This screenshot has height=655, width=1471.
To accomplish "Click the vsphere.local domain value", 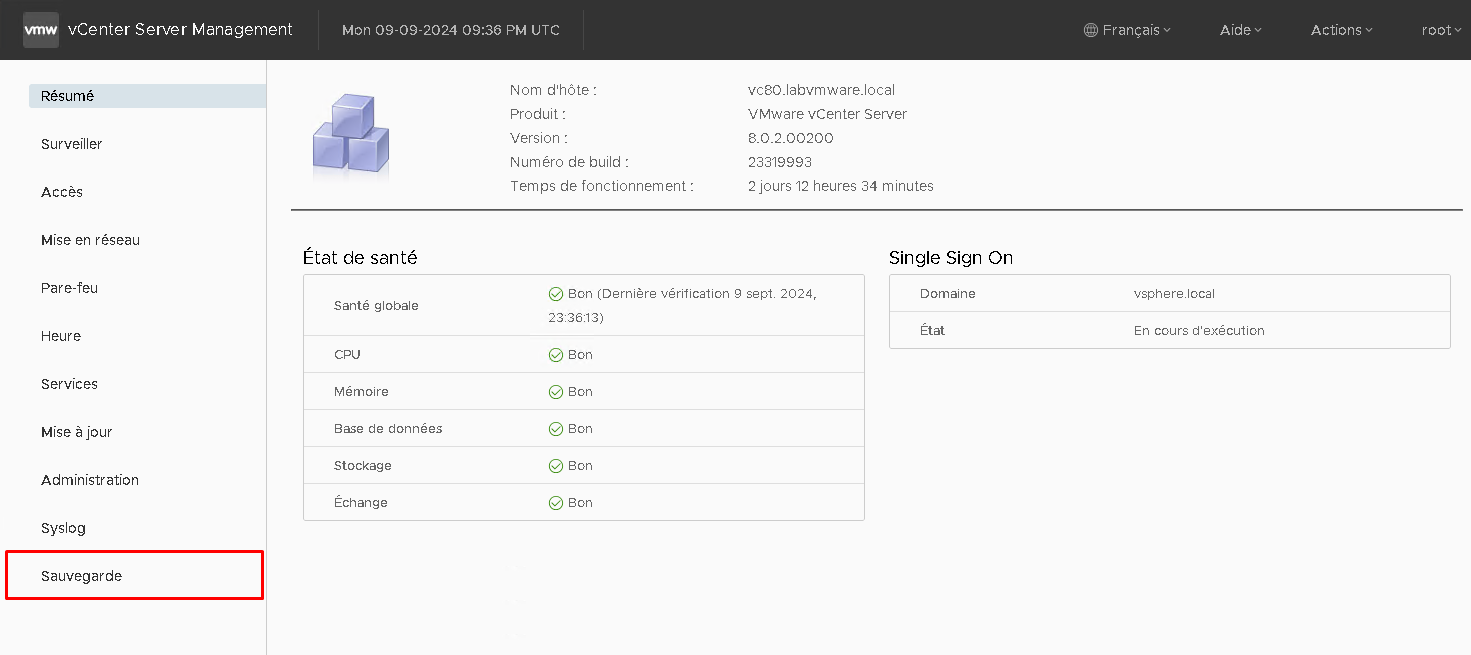I will [x=1174, y=294].
